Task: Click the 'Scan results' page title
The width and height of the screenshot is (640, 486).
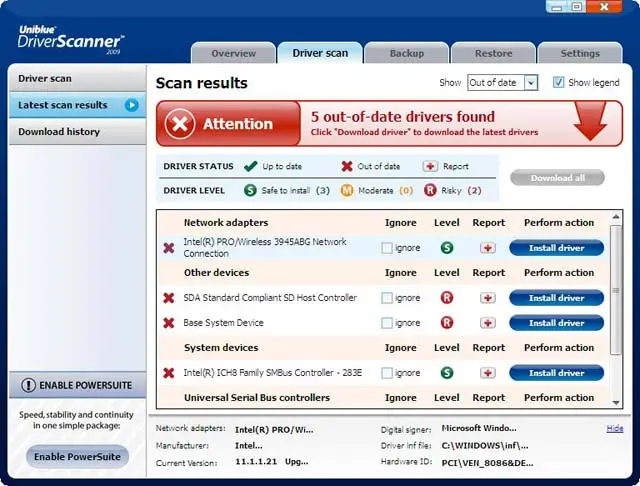Action: (202, 83)
